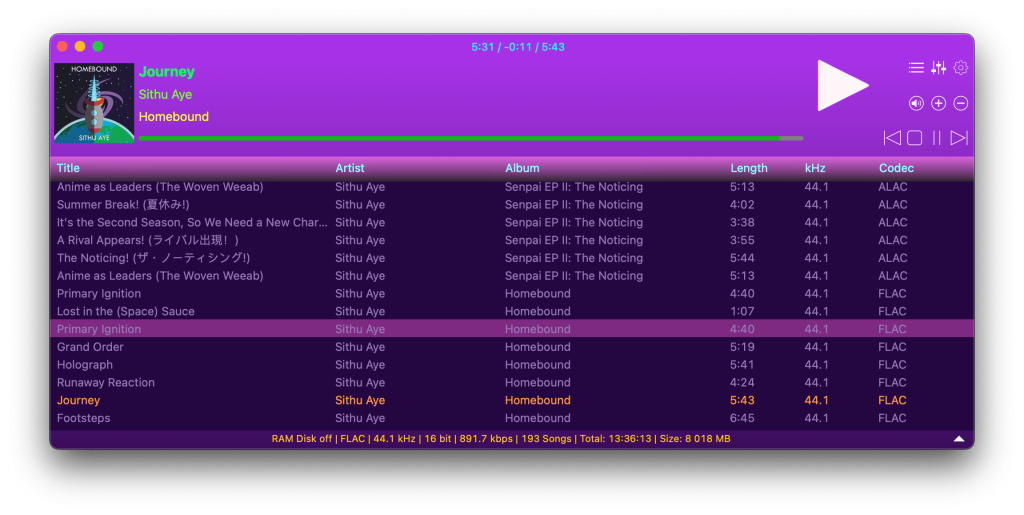Click the green playback progress bar
1024x515 pixels.
pos(460,138)
